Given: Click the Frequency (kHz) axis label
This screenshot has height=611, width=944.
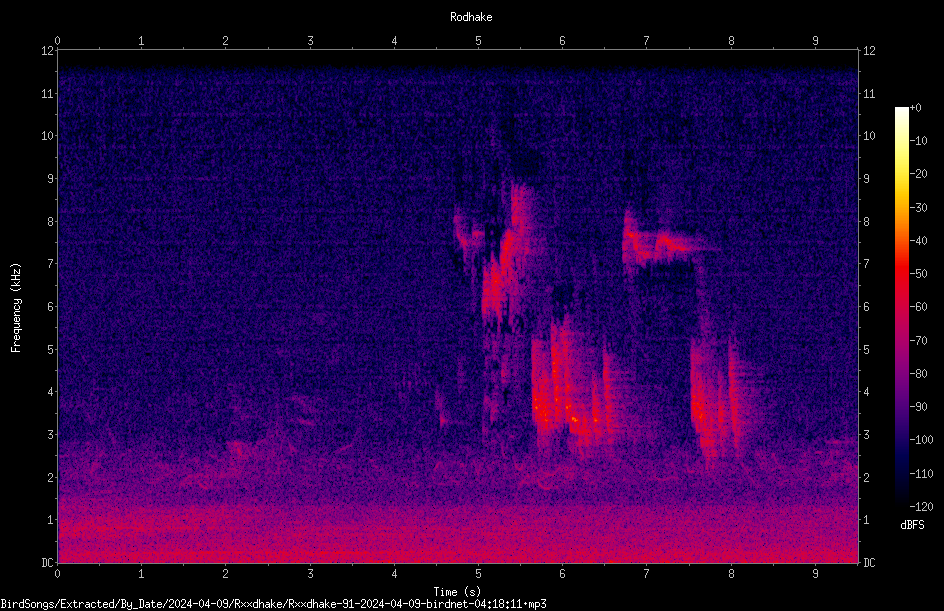Looking at the screenshot, I should pos(16,308).
